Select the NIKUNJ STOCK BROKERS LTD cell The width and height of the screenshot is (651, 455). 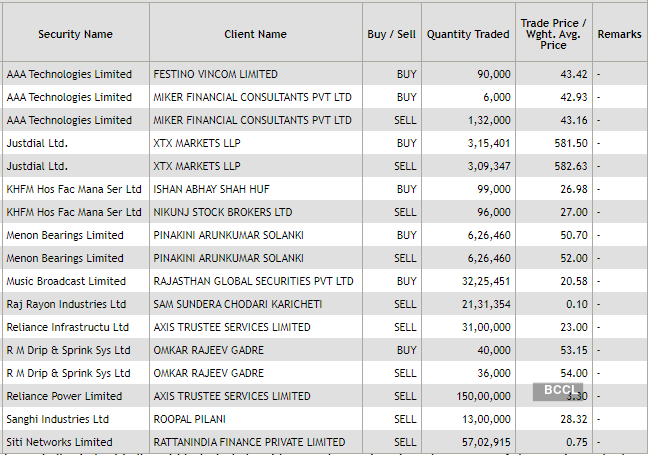click(x=222, y=212)
